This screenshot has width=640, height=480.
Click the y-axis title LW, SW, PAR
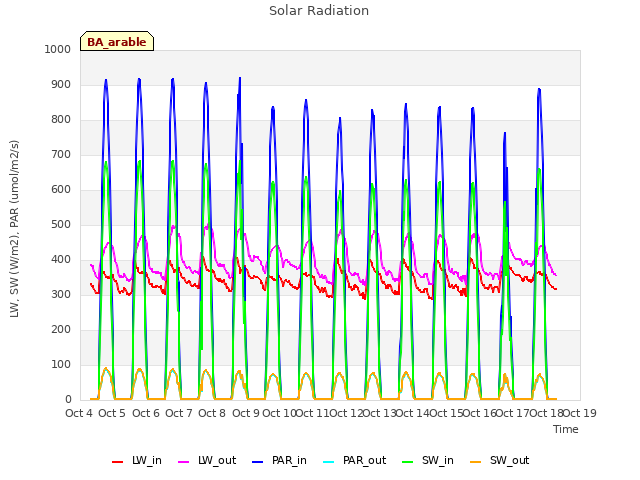14,229
